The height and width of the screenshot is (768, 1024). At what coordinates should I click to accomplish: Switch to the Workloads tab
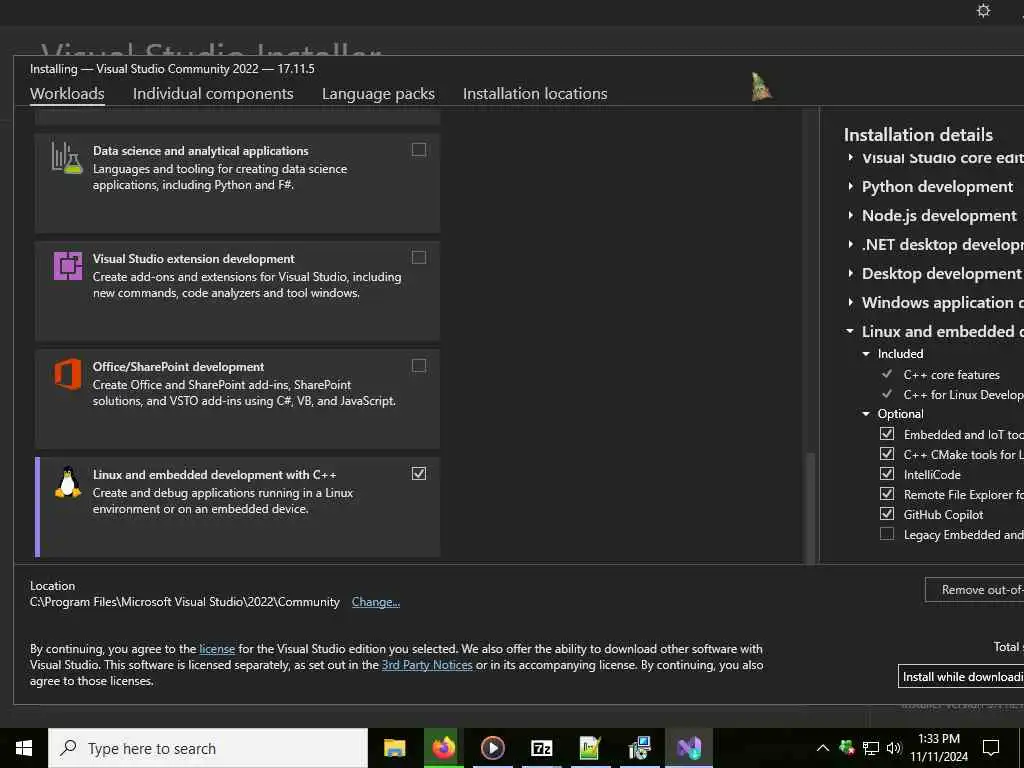pos(67,93)
